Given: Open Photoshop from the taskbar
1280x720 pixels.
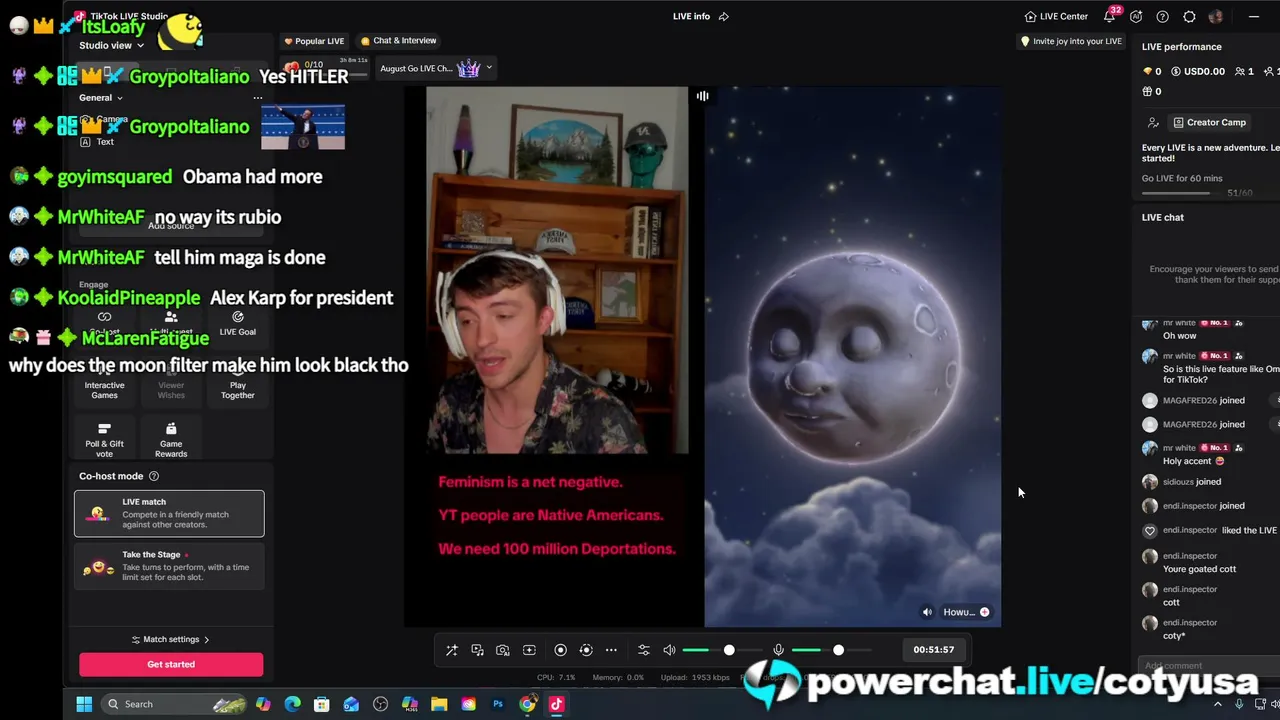Looking at the screenshot, I should point(498,704).
